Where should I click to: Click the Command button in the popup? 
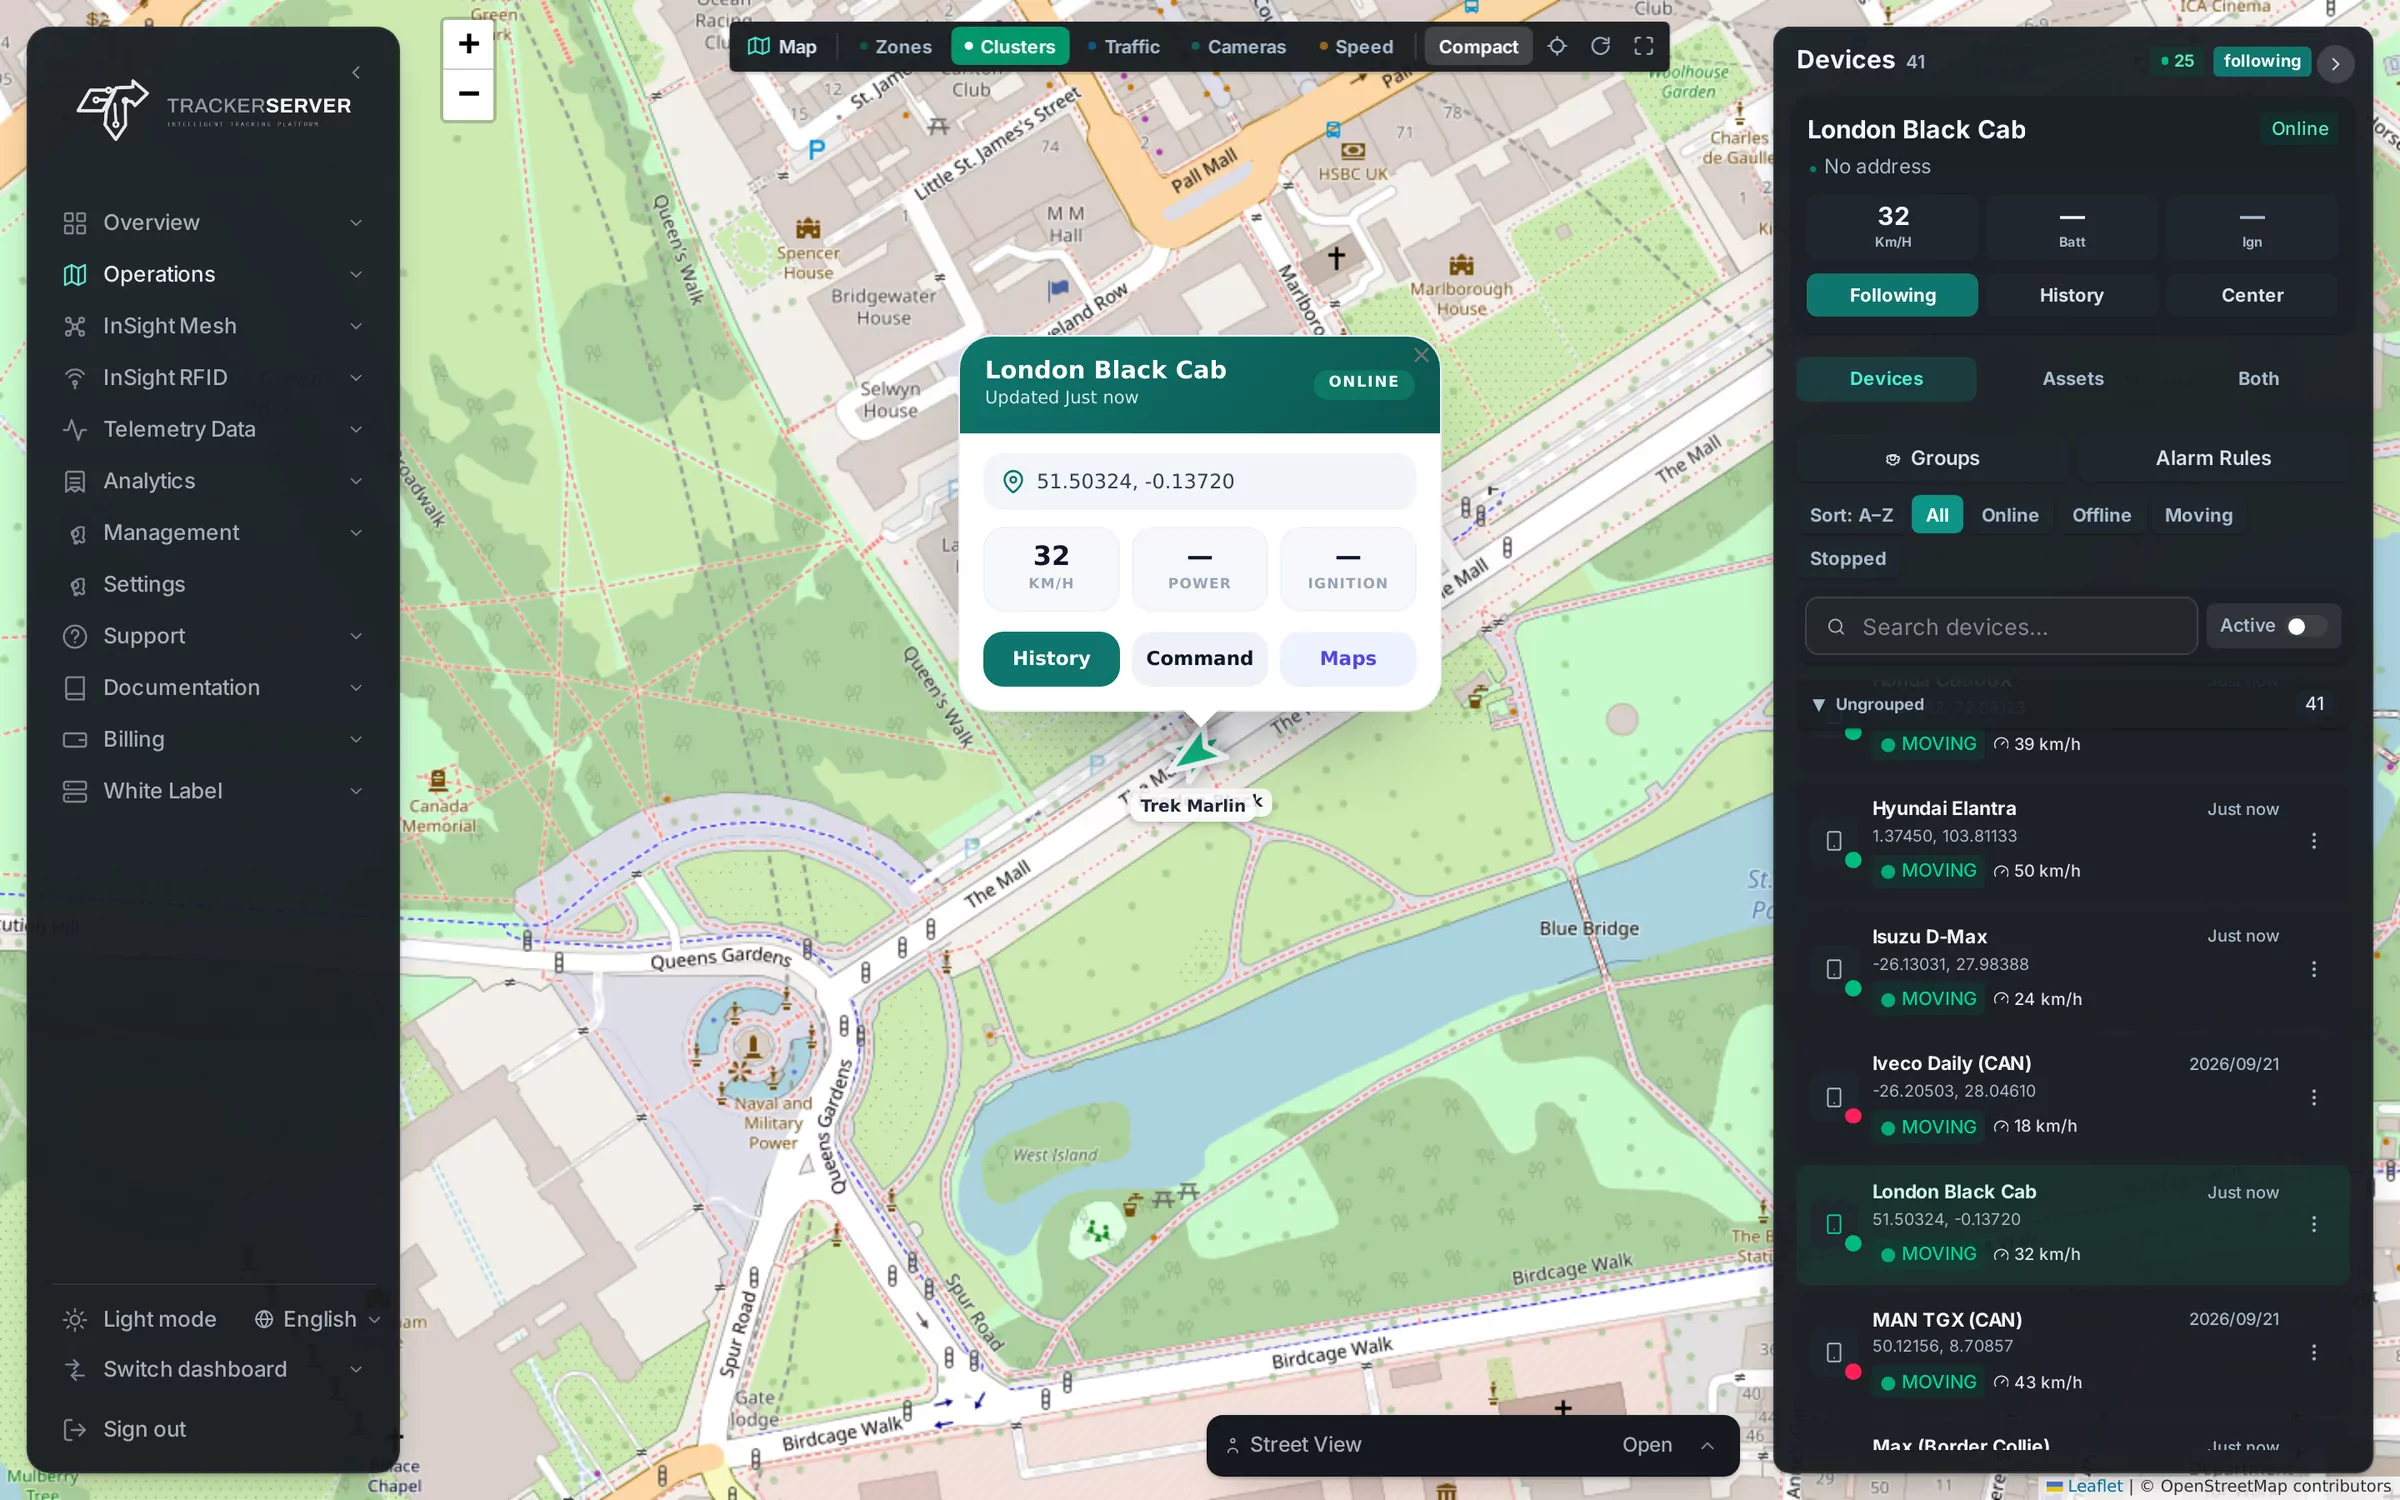1199,659
